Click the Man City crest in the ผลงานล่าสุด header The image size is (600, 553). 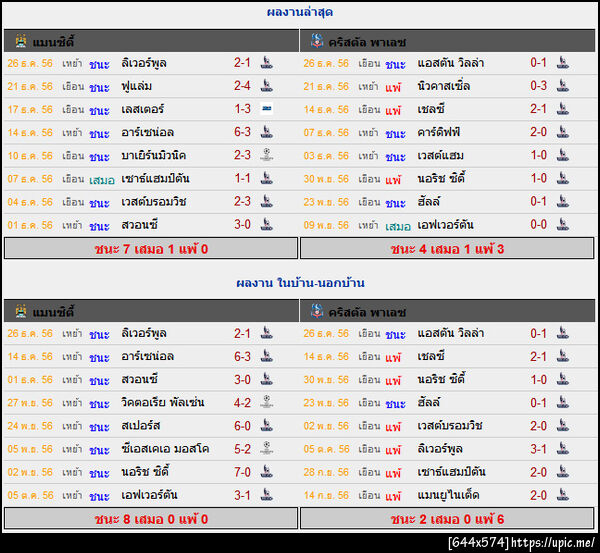click(21, 41)
